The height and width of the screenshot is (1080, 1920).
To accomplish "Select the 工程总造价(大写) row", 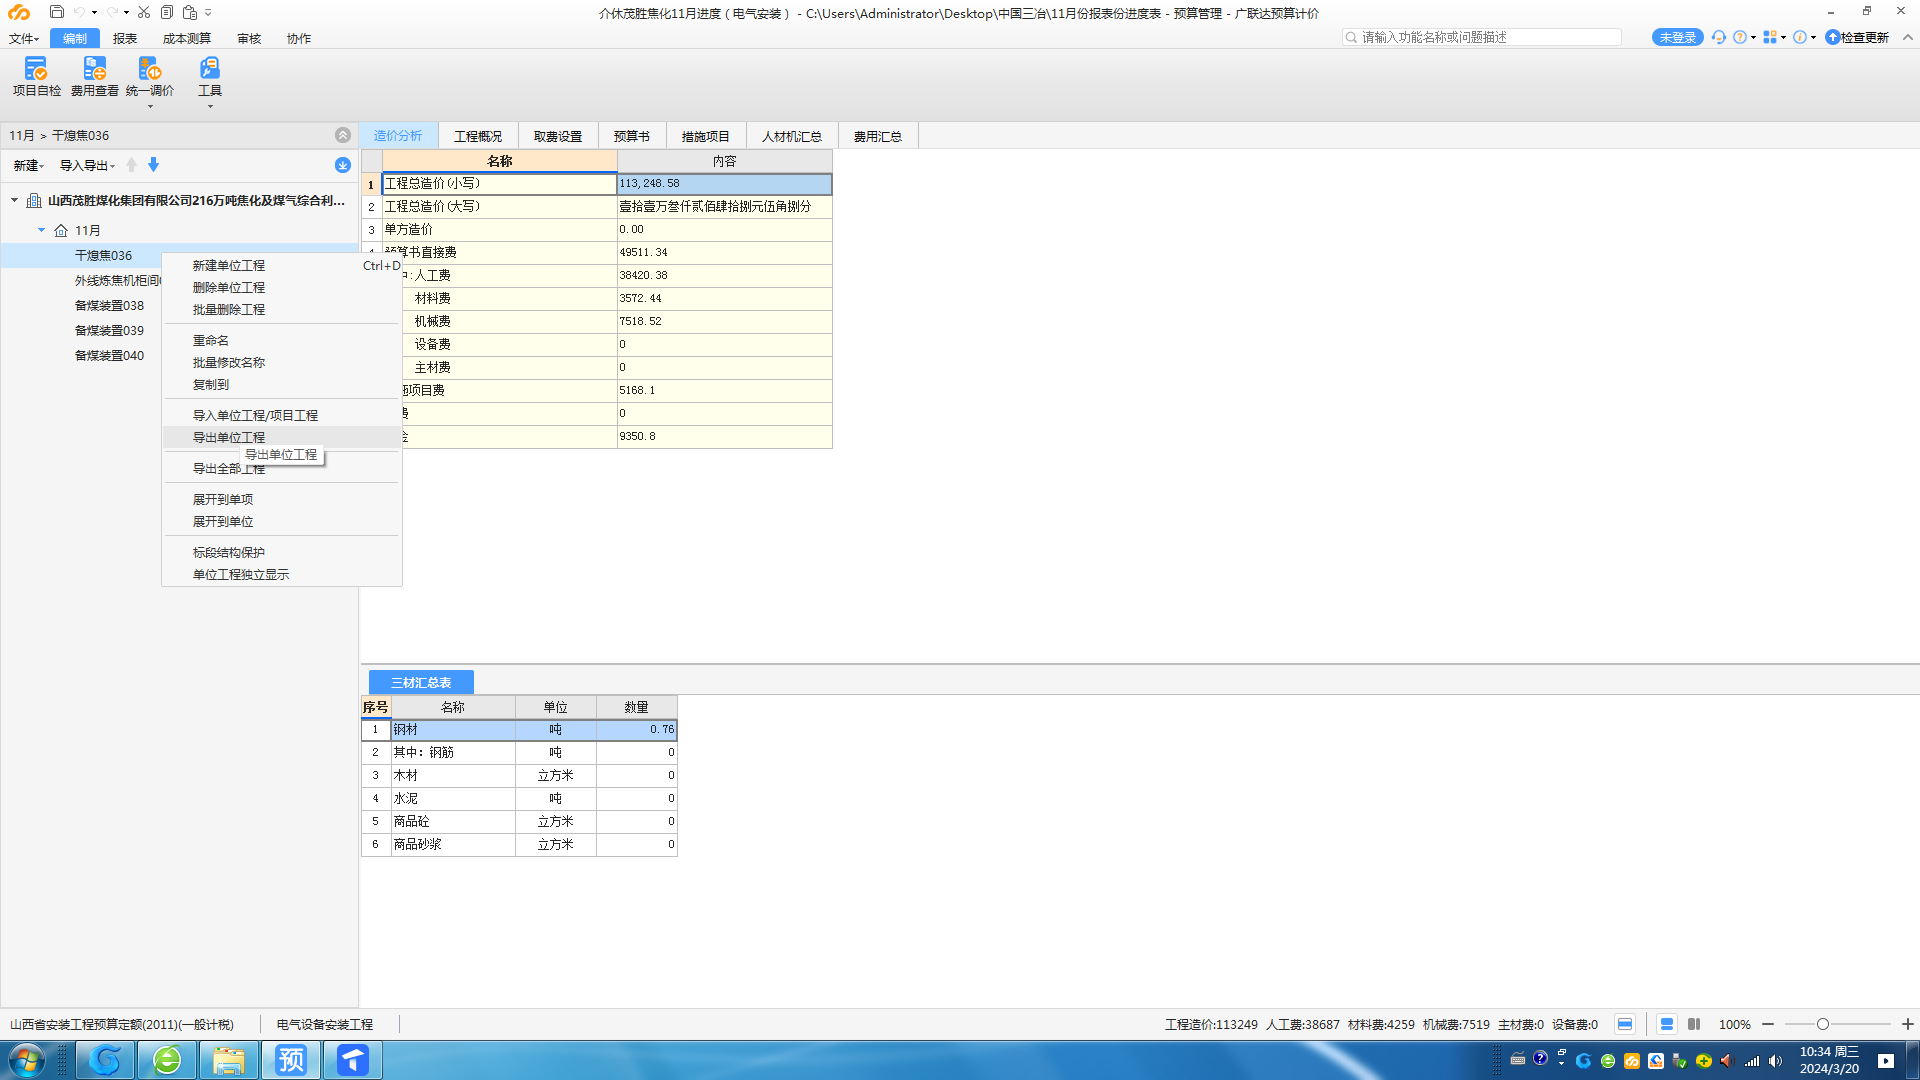I will click(x=597, y=206).
